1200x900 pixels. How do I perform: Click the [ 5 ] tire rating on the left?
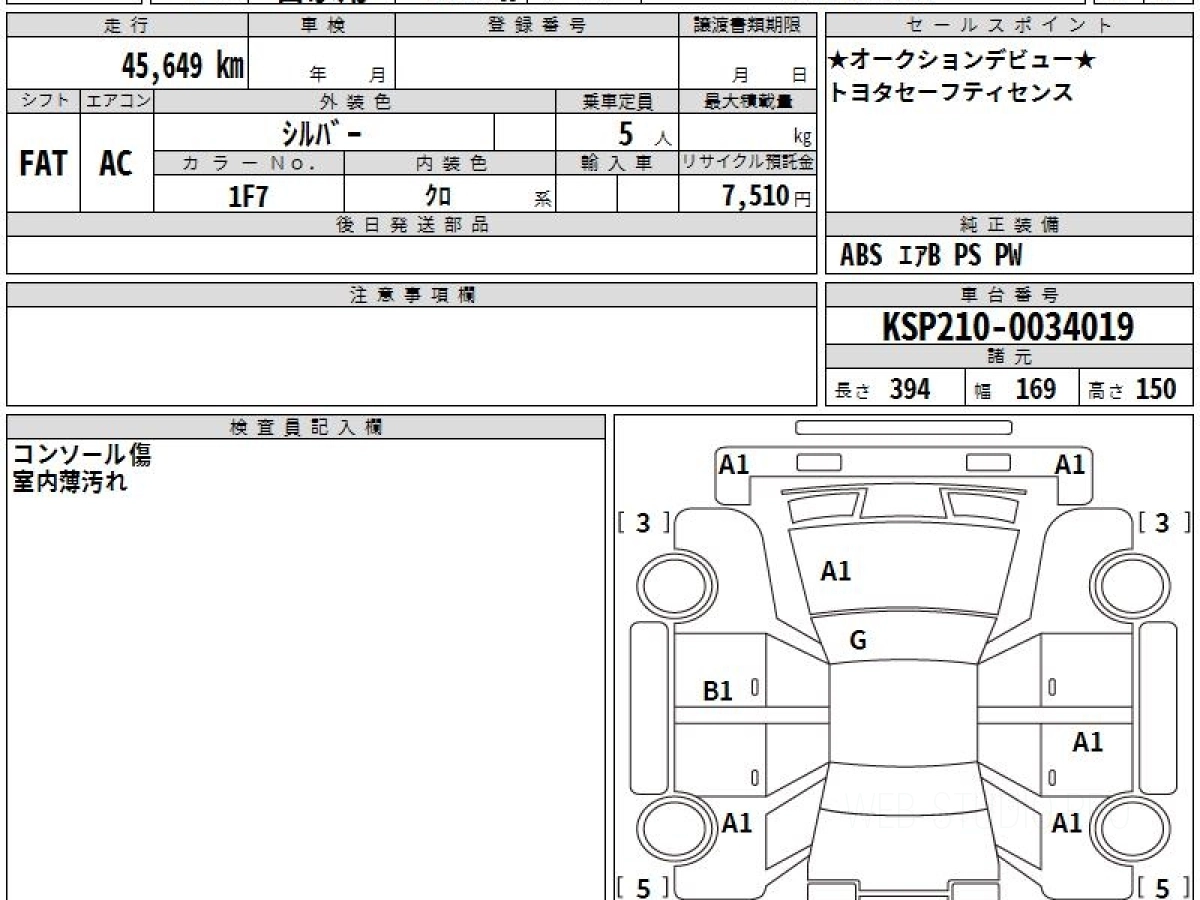click(643, 887)
